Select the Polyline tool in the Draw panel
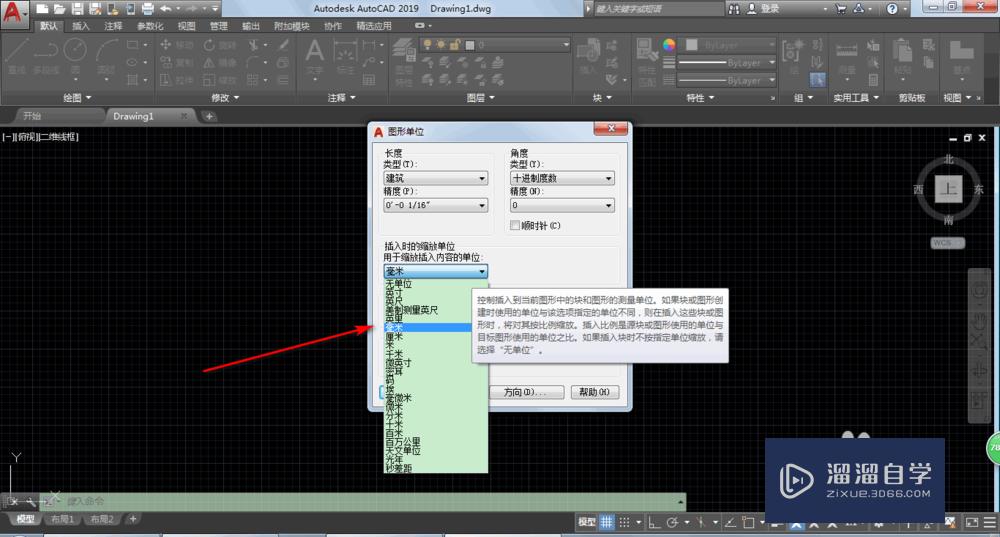This screenshot has width=1000, height=537. (46, 56)
